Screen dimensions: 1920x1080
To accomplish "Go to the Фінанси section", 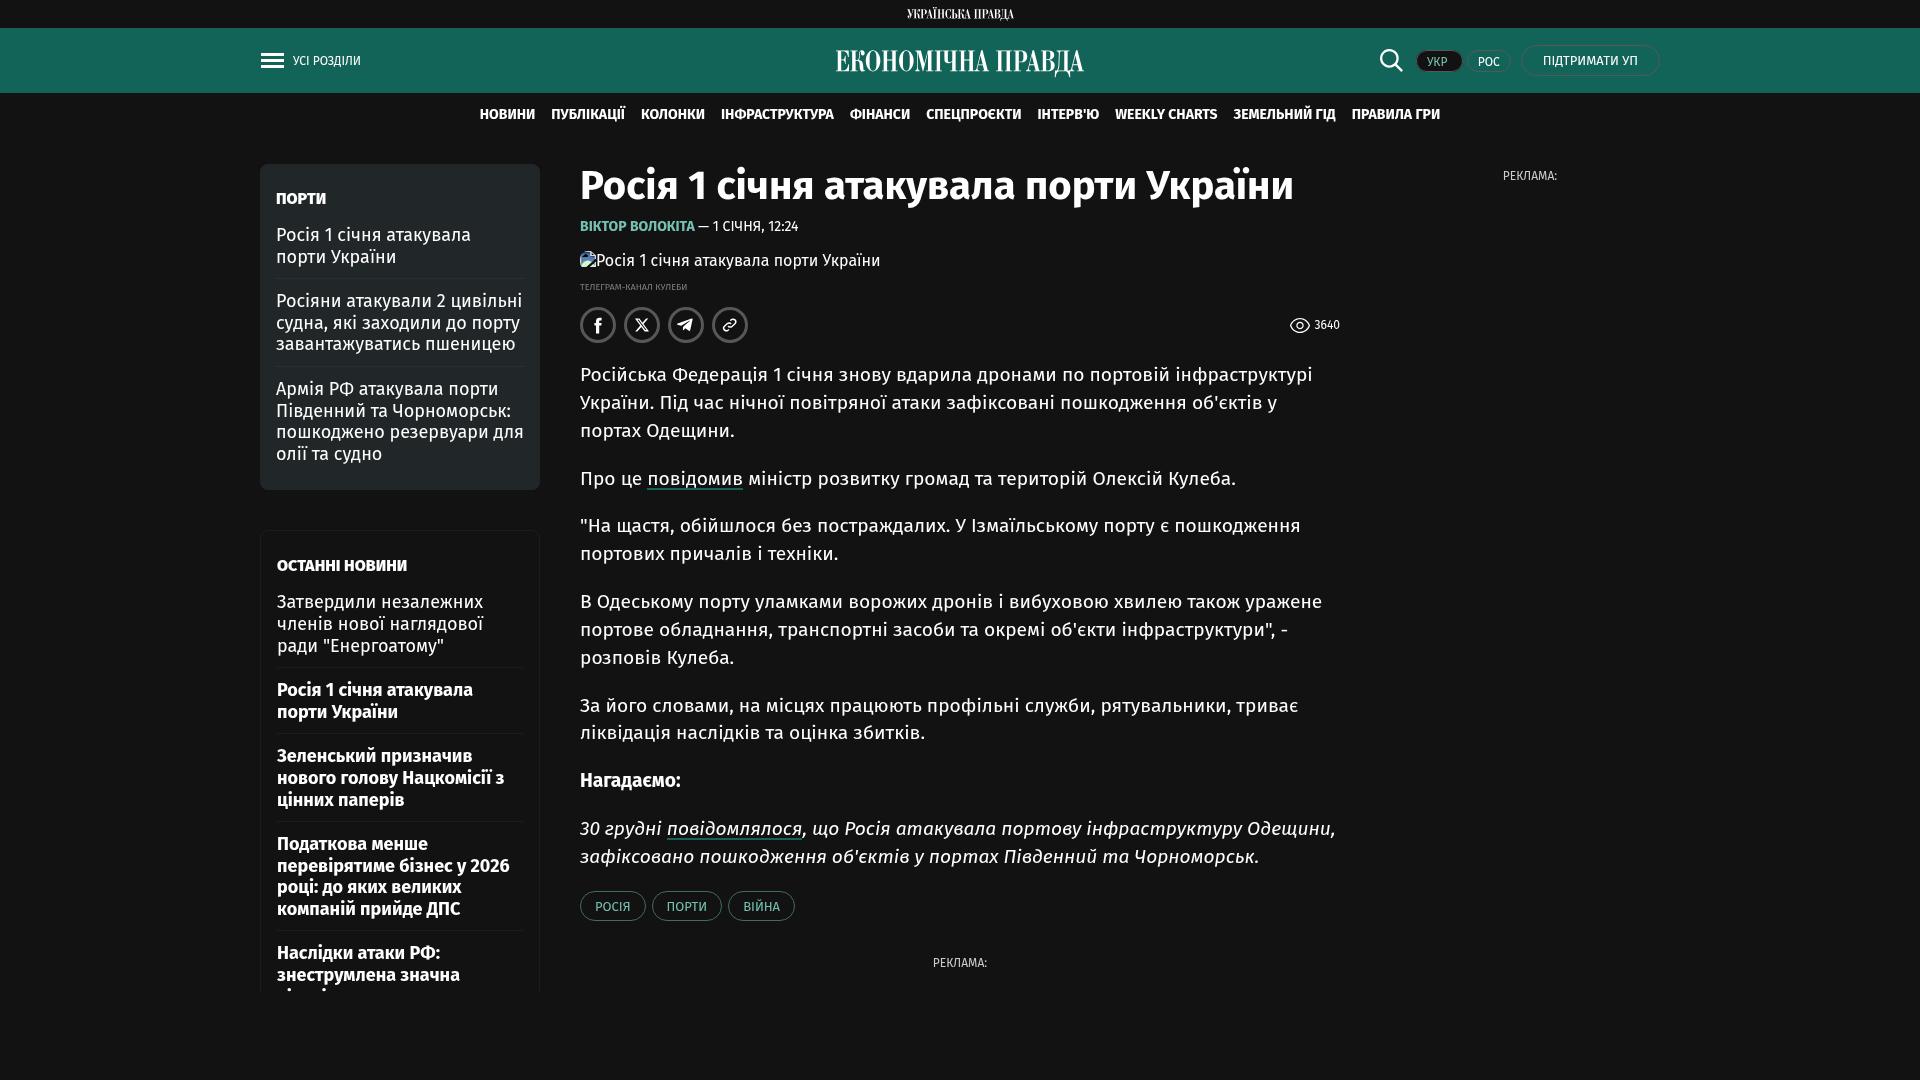I will point(879,115).
